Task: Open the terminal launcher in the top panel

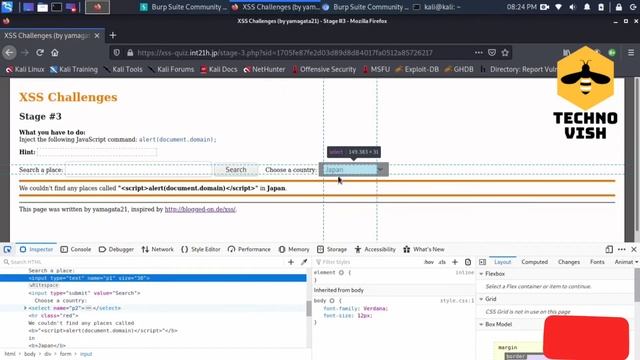Action: click(56, 7)
